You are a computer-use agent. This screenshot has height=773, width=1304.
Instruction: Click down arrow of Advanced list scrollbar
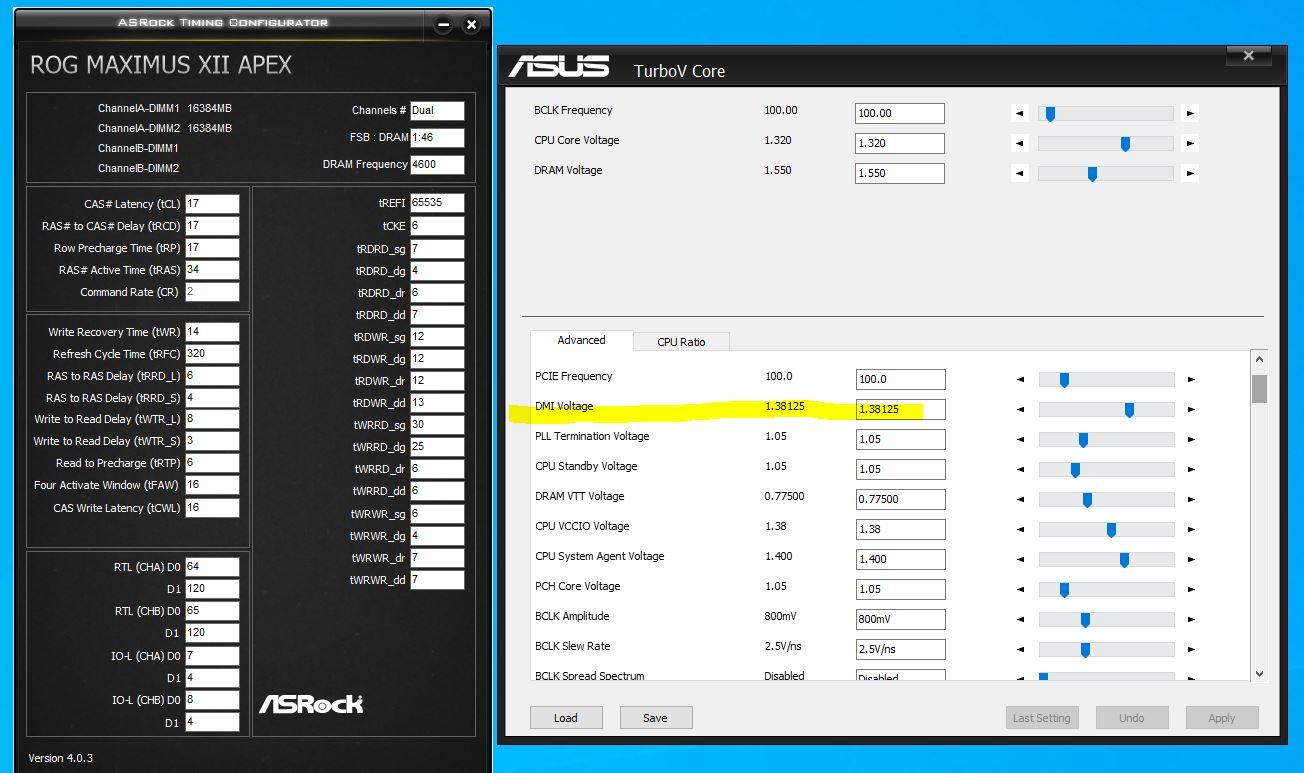click(1259, 674)
